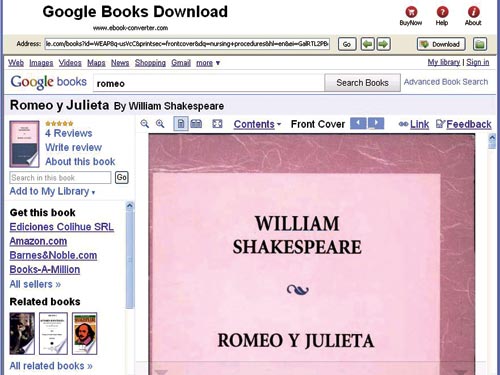500x375 pixels.
Task: Go forward with the green right arrow
Action: tap(383, 44)
